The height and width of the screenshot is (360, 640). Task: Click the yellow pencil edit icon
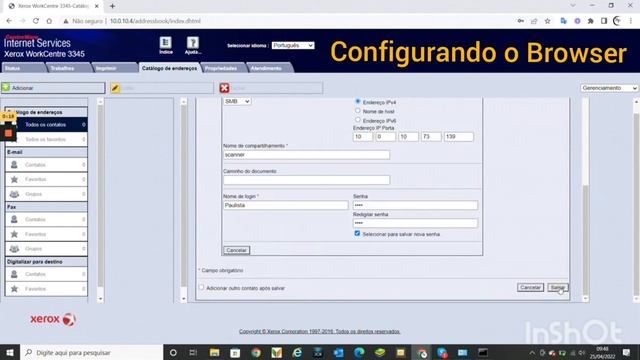pos(116,88)
